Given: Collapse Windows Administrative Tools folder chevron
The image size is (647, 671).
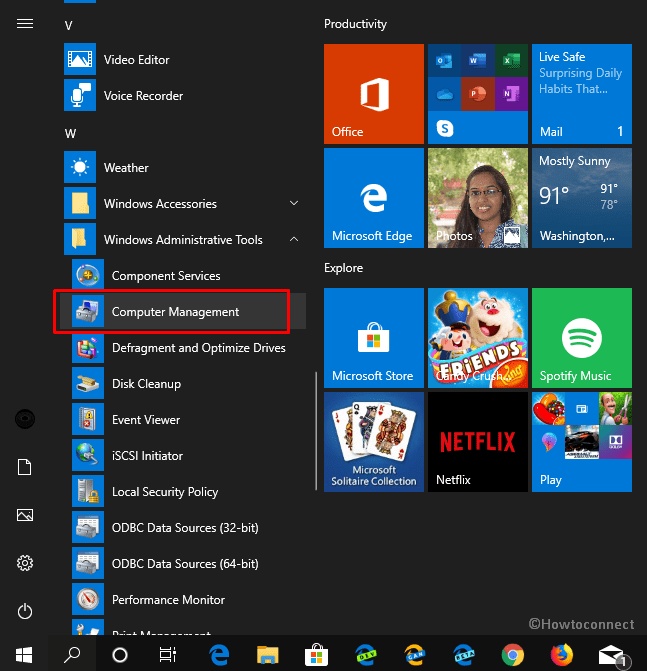Looking at the screenshot, I should pyautogui.click(x=294, y=239).
